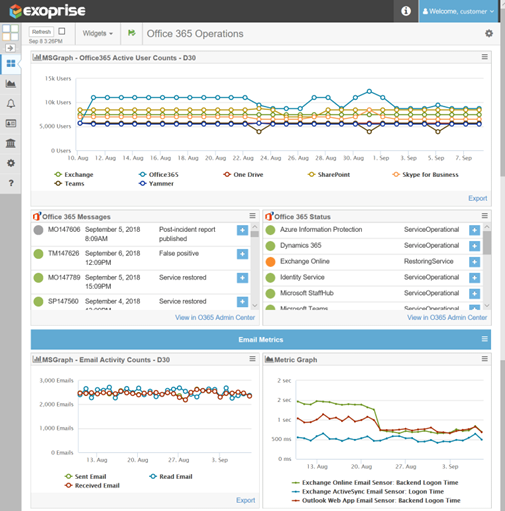Open the Charts area-graph sidebar icon
Viewport: 505px width, 511px height.
click(x=11, y=84)
